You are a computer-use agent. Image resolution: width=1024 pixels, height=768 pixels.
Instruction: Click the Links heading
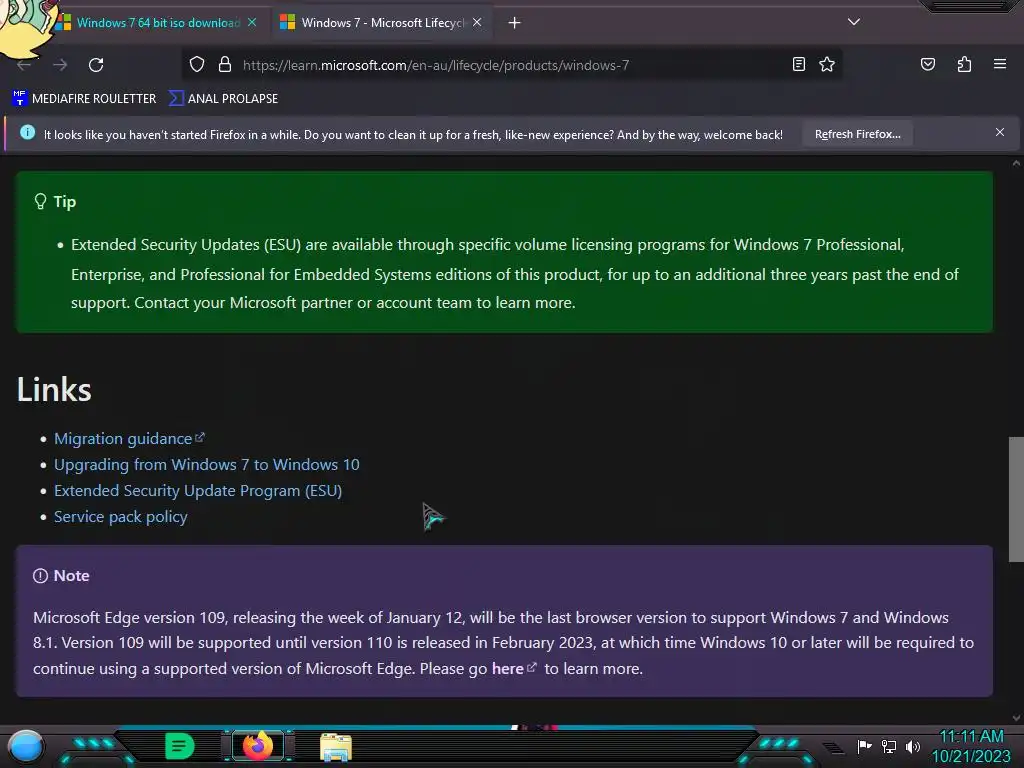click(x=54, y=390)
